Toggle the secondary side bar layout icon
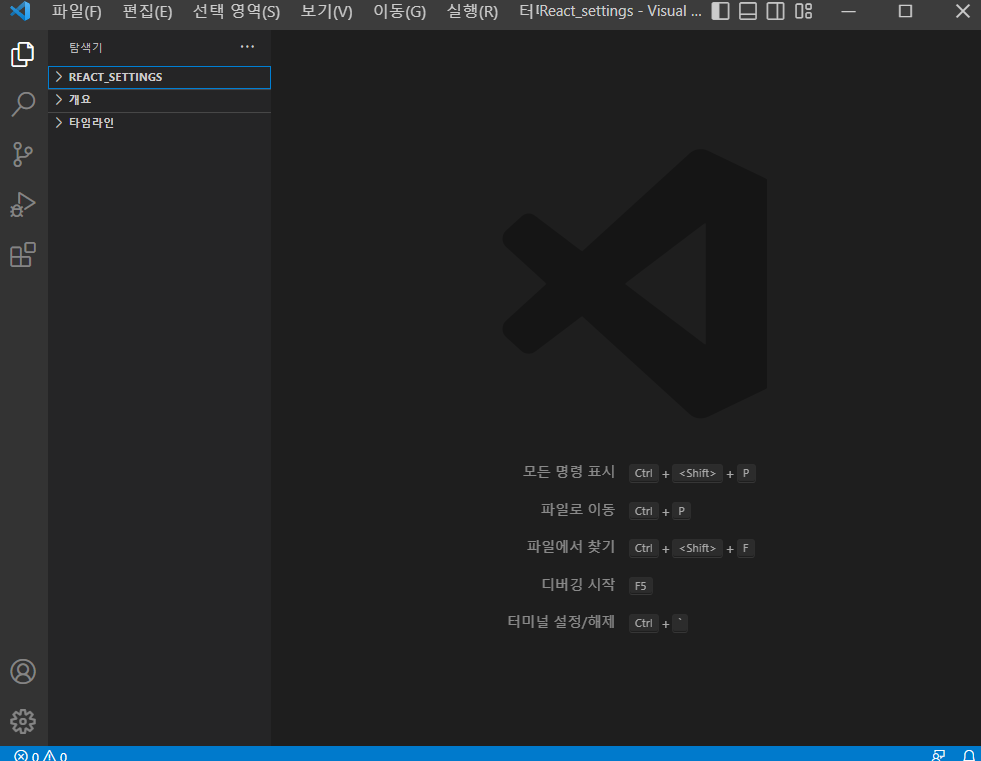Screen dimensions: 981x761 pos(775,11)
